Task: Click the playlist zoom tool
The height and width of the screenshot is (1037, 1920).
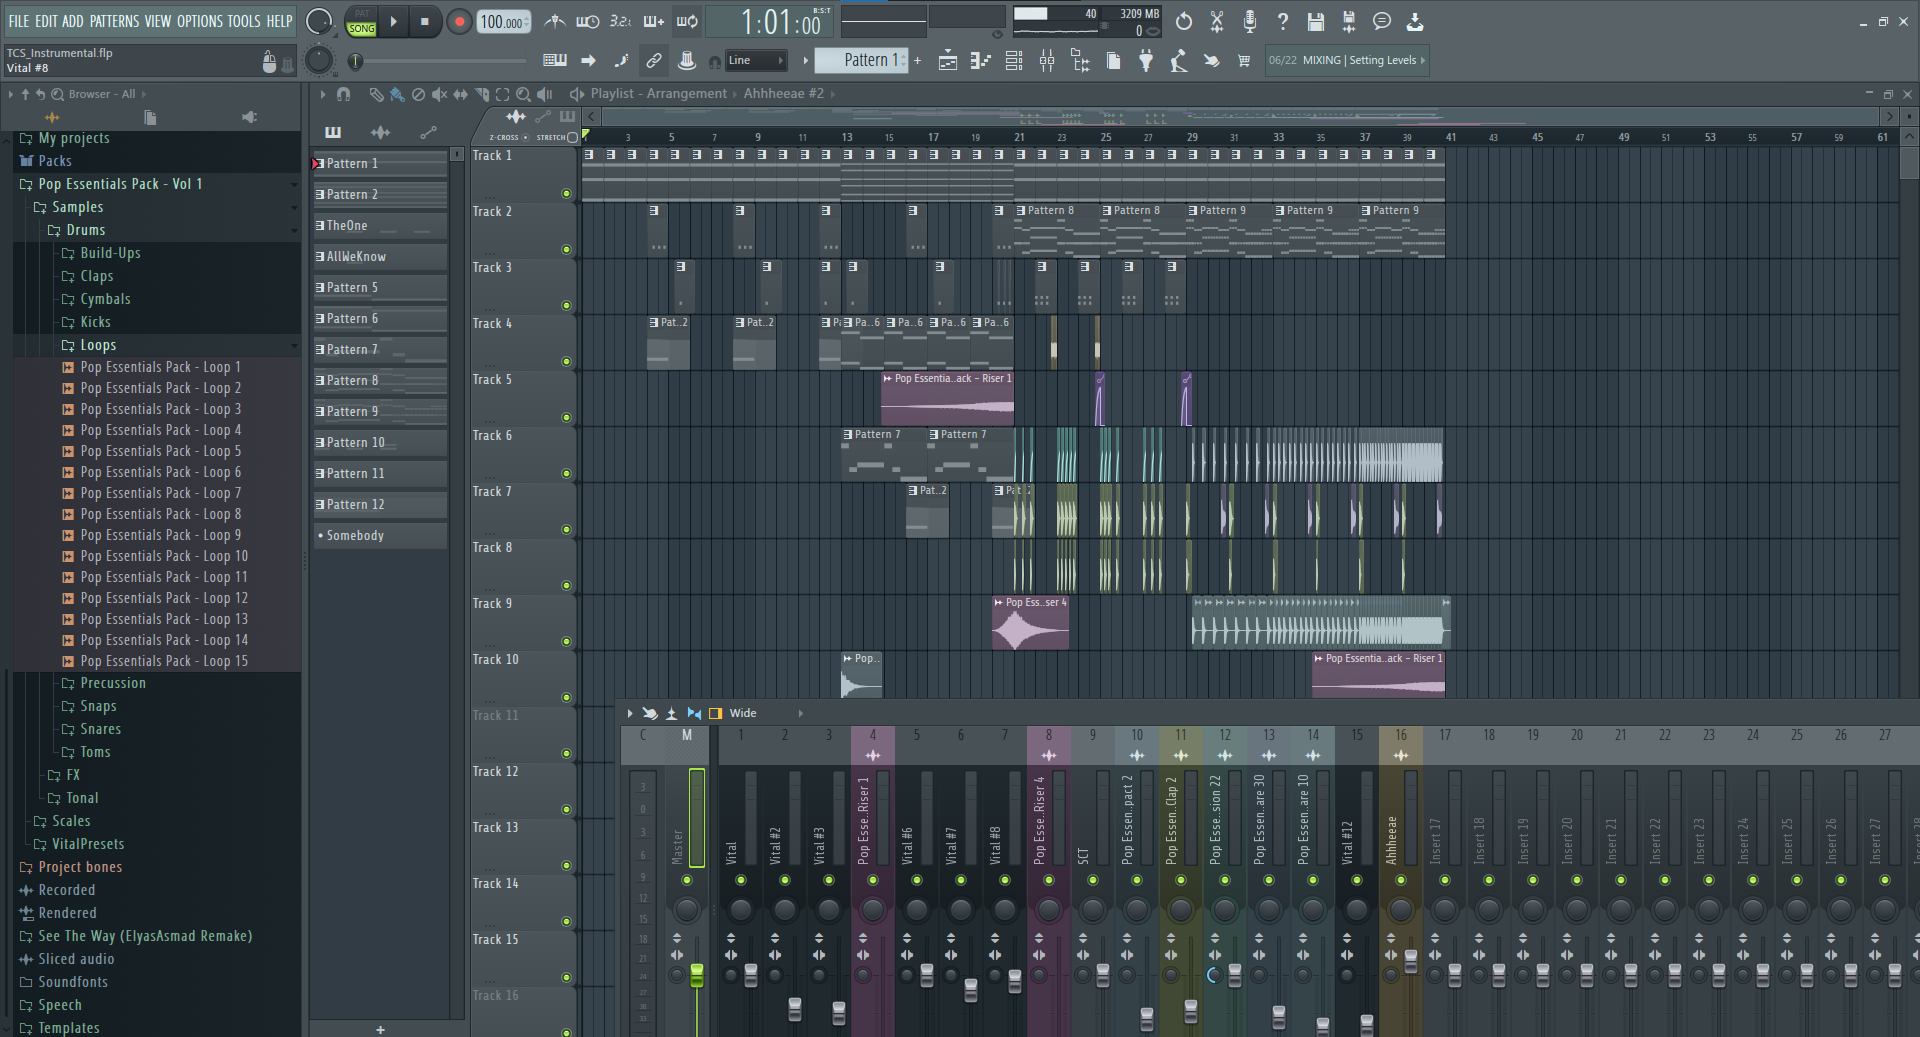Action: (x=523, y=94)
